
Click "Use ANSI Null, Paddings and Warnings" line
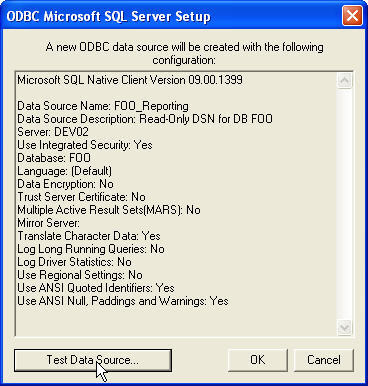pyautogui.click(x=123, y=301)
